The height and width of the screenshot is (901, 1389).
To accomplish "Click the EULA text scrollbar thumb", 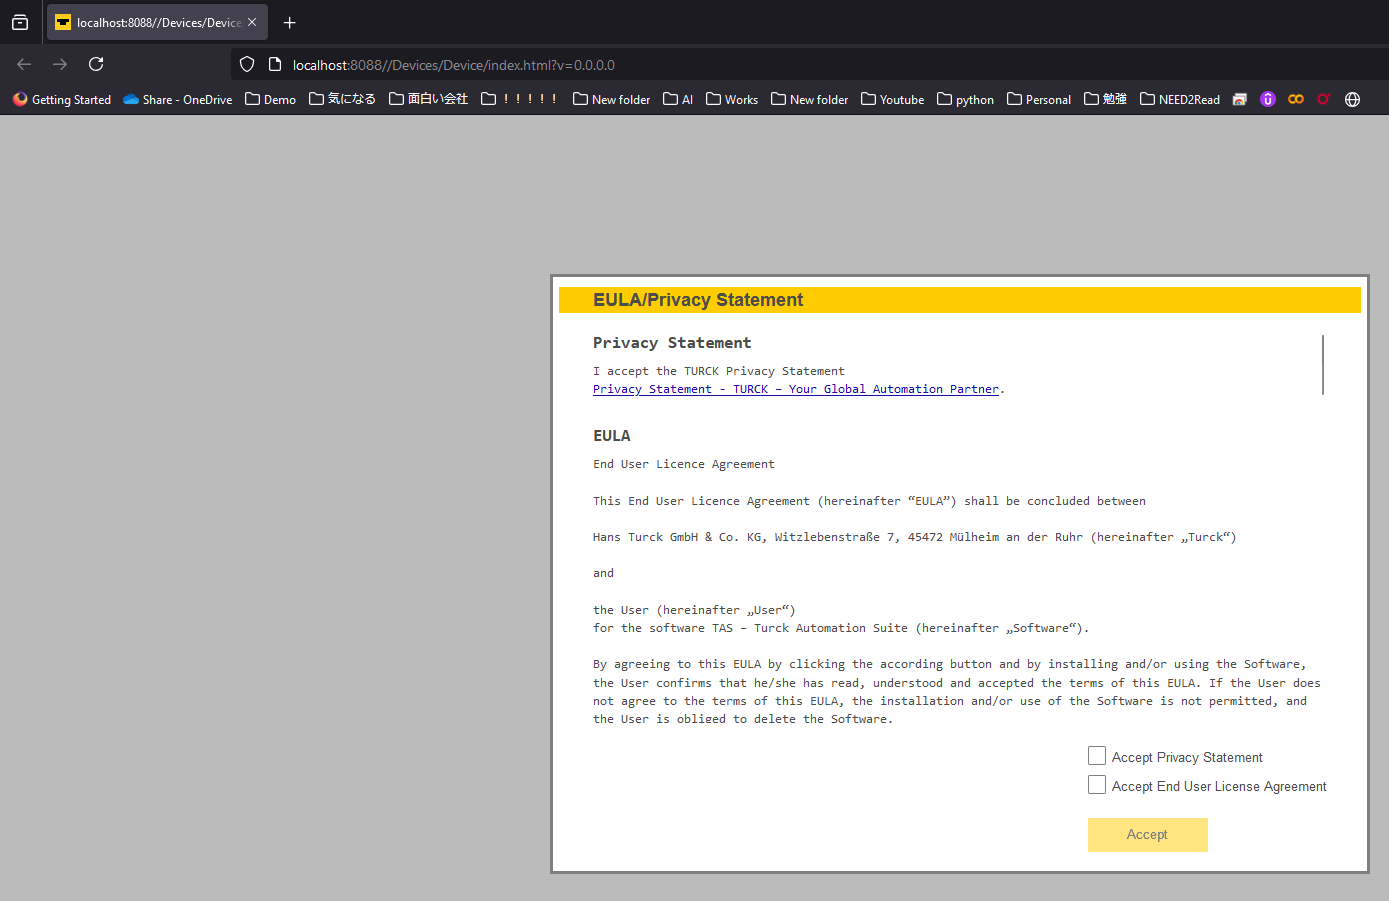I will 1323,365.
